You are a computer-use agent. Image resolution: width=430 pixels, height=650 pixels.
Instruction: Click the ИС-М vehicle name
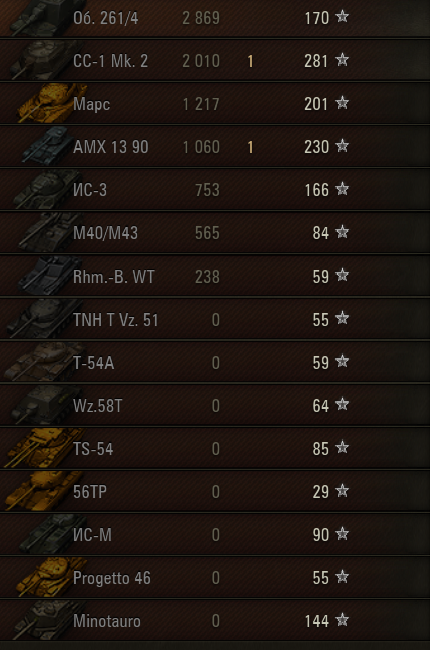pyautogui.click(x=92, y=535)
